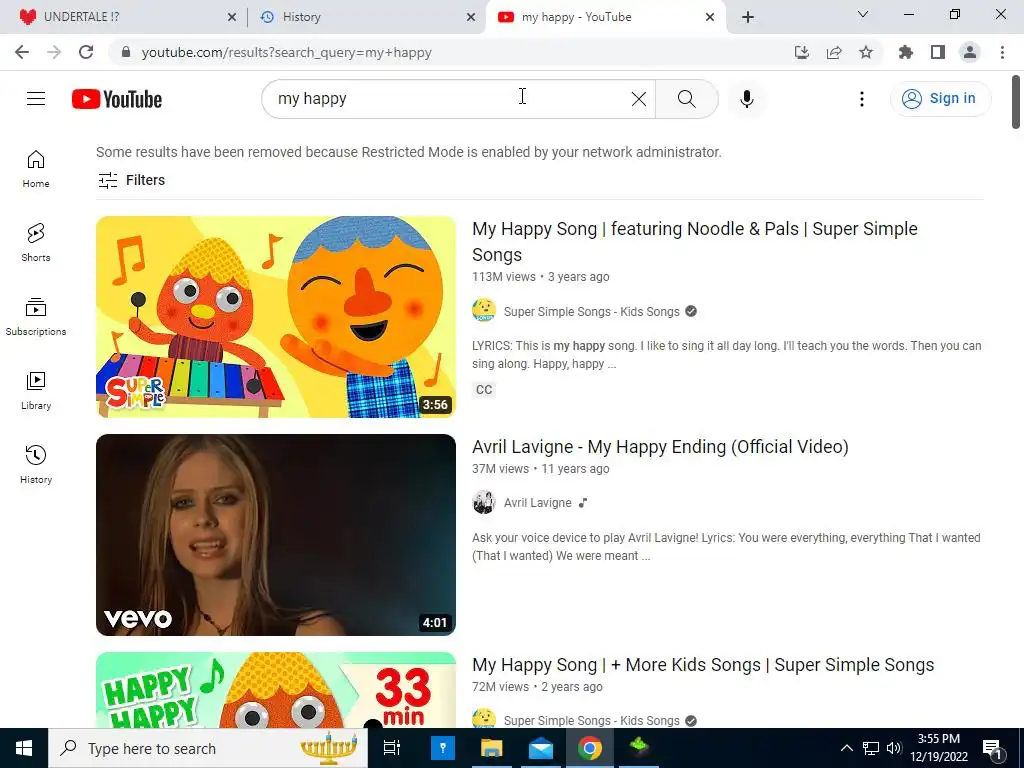Open YouTube settings three-dot menu
This screenshot has width=1024, height=768.
click(861, 99)
